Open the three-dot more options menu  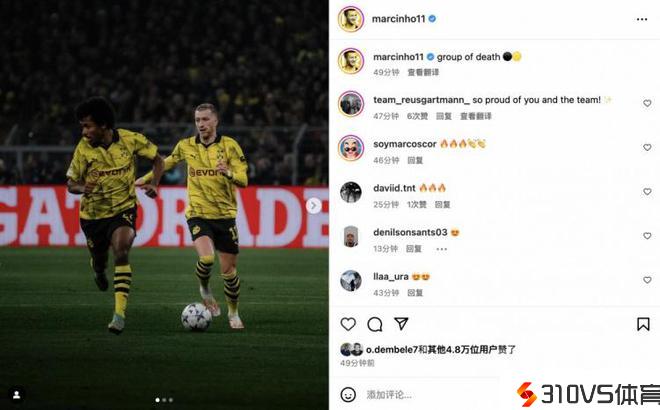coord(642,19)
